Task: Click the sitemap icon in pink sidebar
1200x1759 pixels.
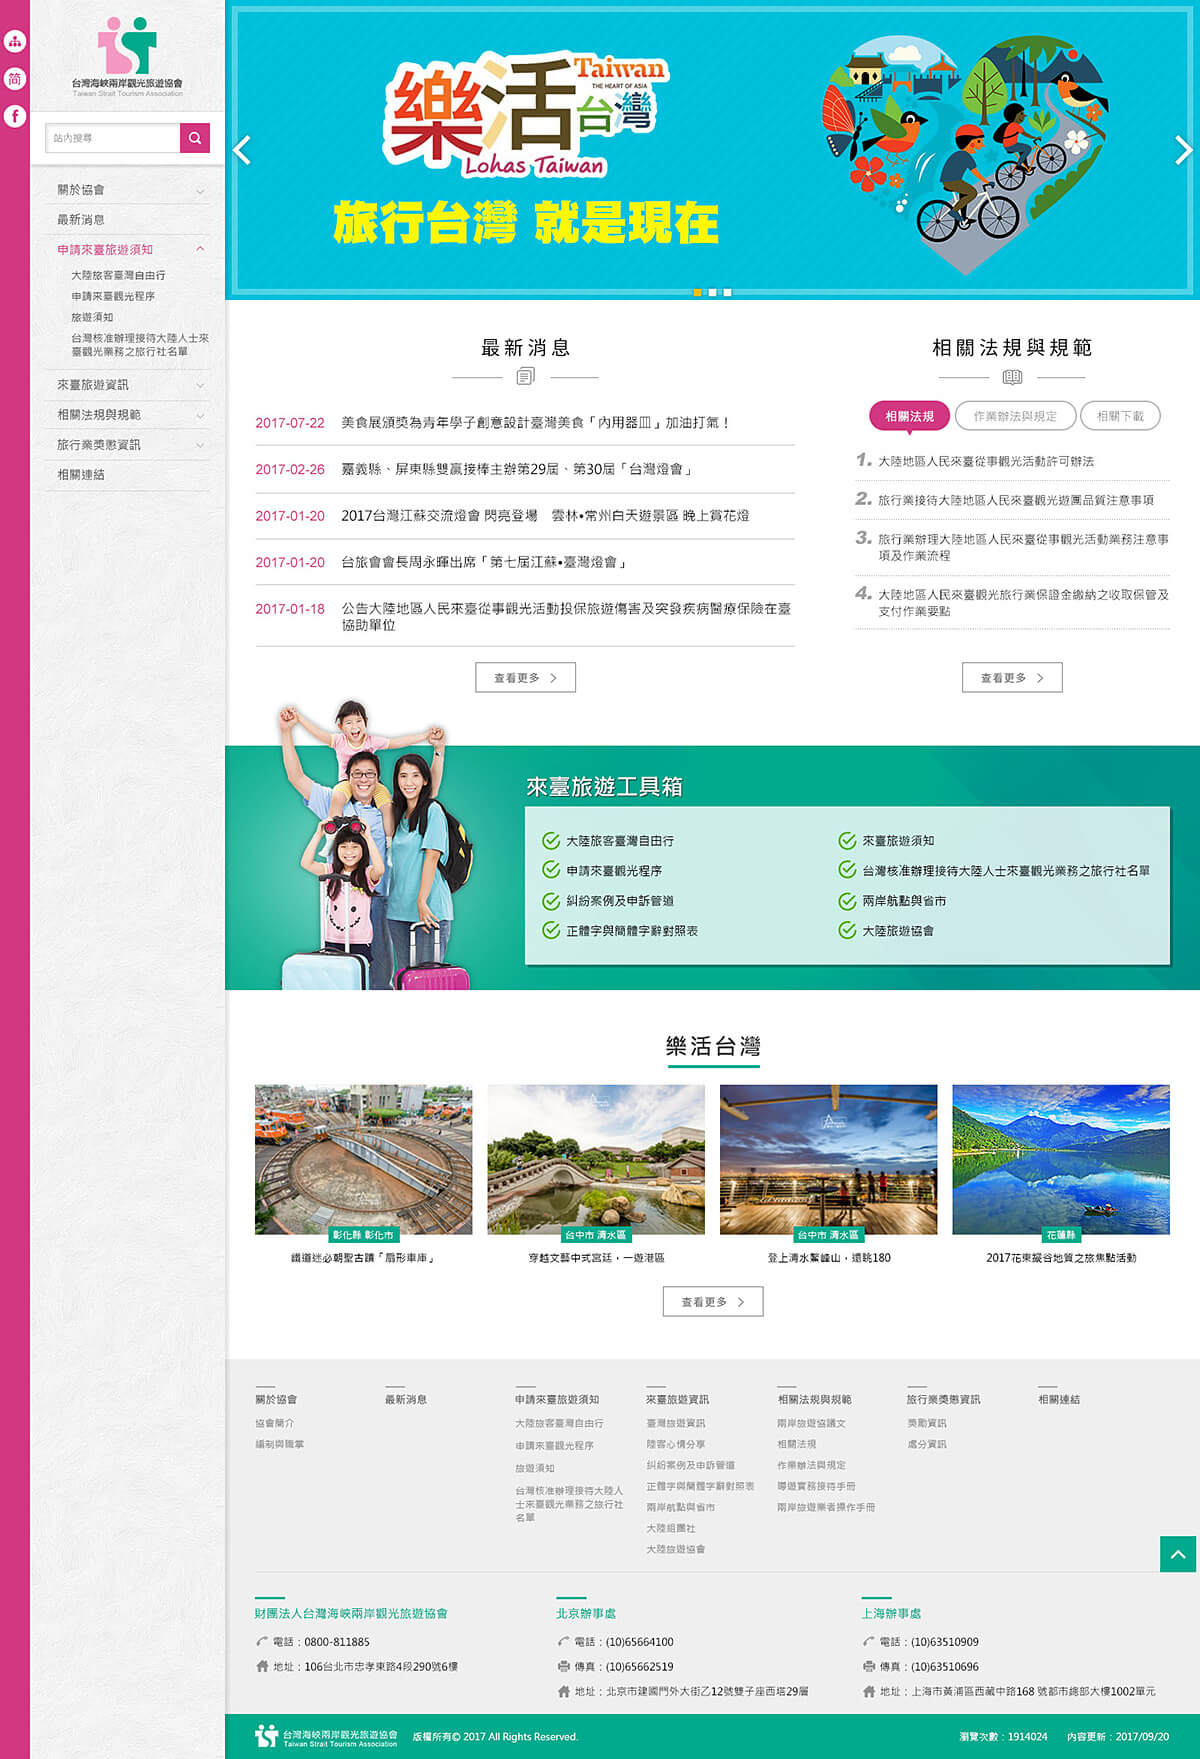Action: point(15,41)
